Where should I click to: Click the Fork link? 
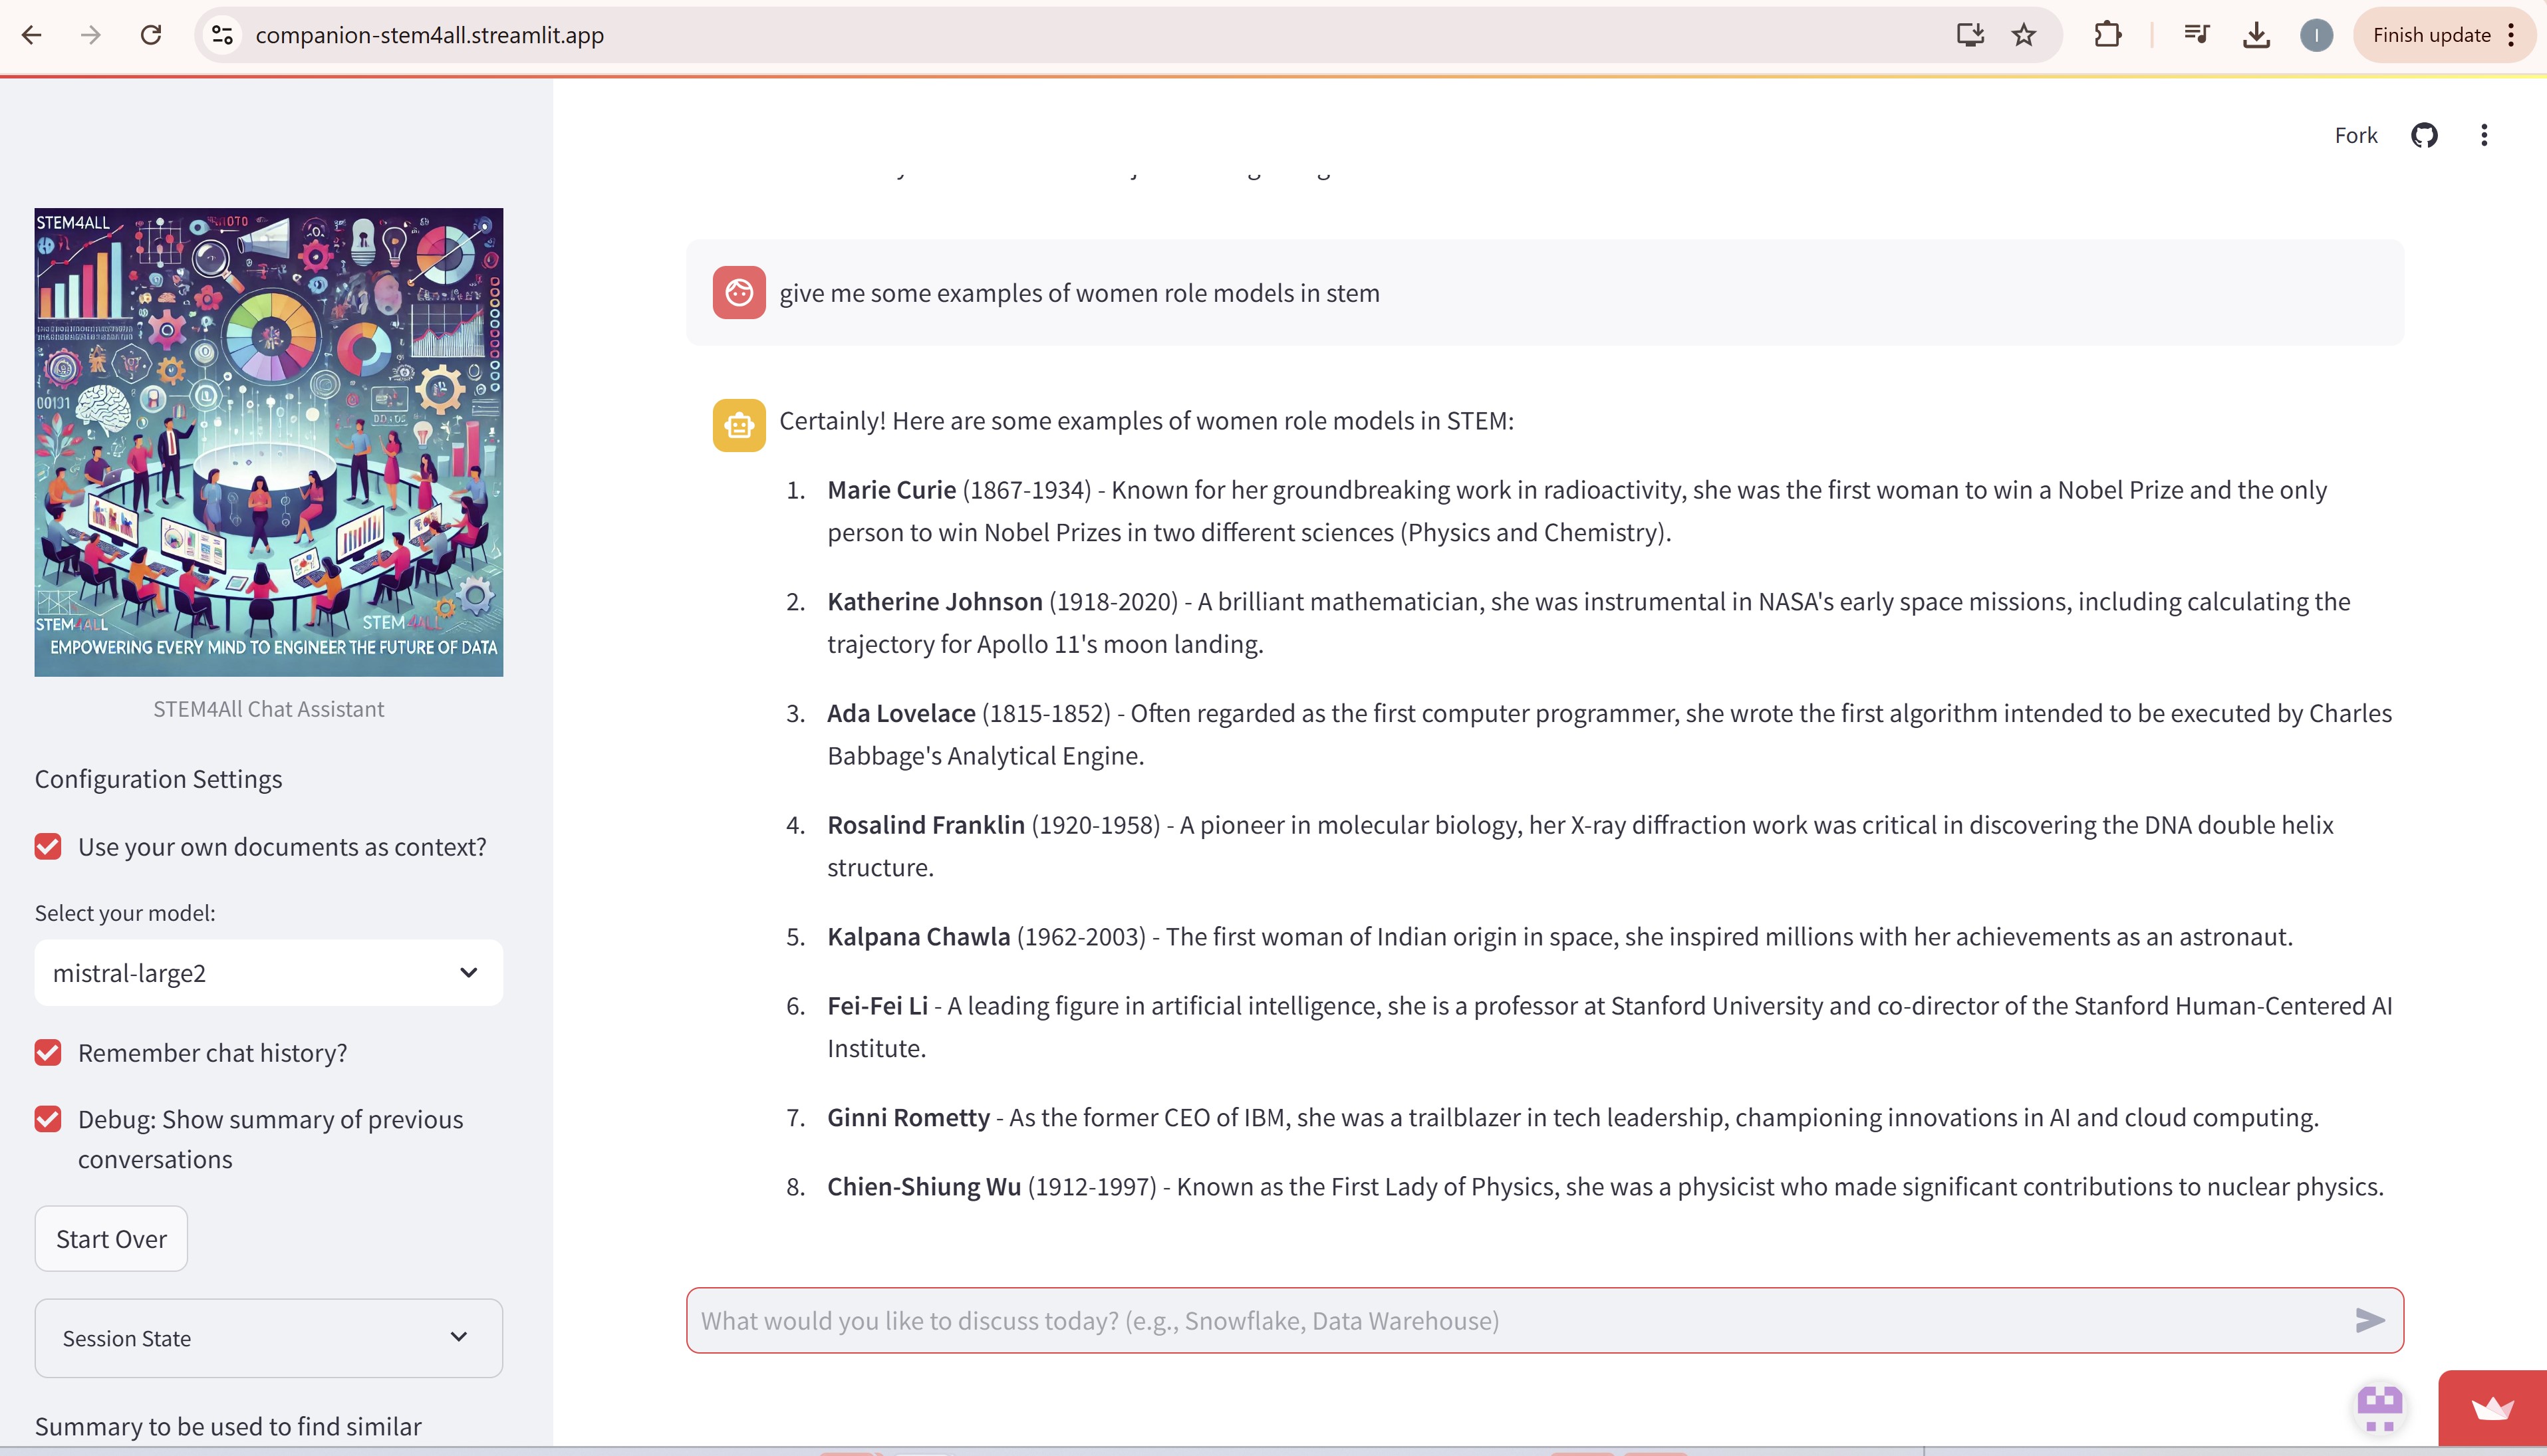coord(2355,135)
